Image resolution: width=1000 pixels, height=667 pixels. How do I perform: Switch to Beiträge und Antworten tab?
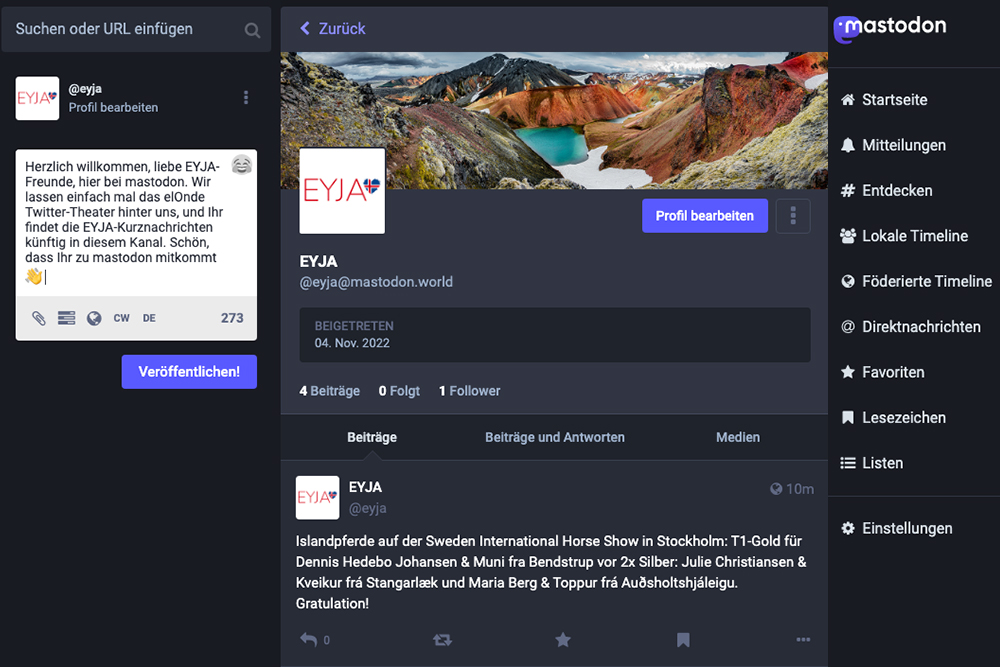click(x=555, y=437)
